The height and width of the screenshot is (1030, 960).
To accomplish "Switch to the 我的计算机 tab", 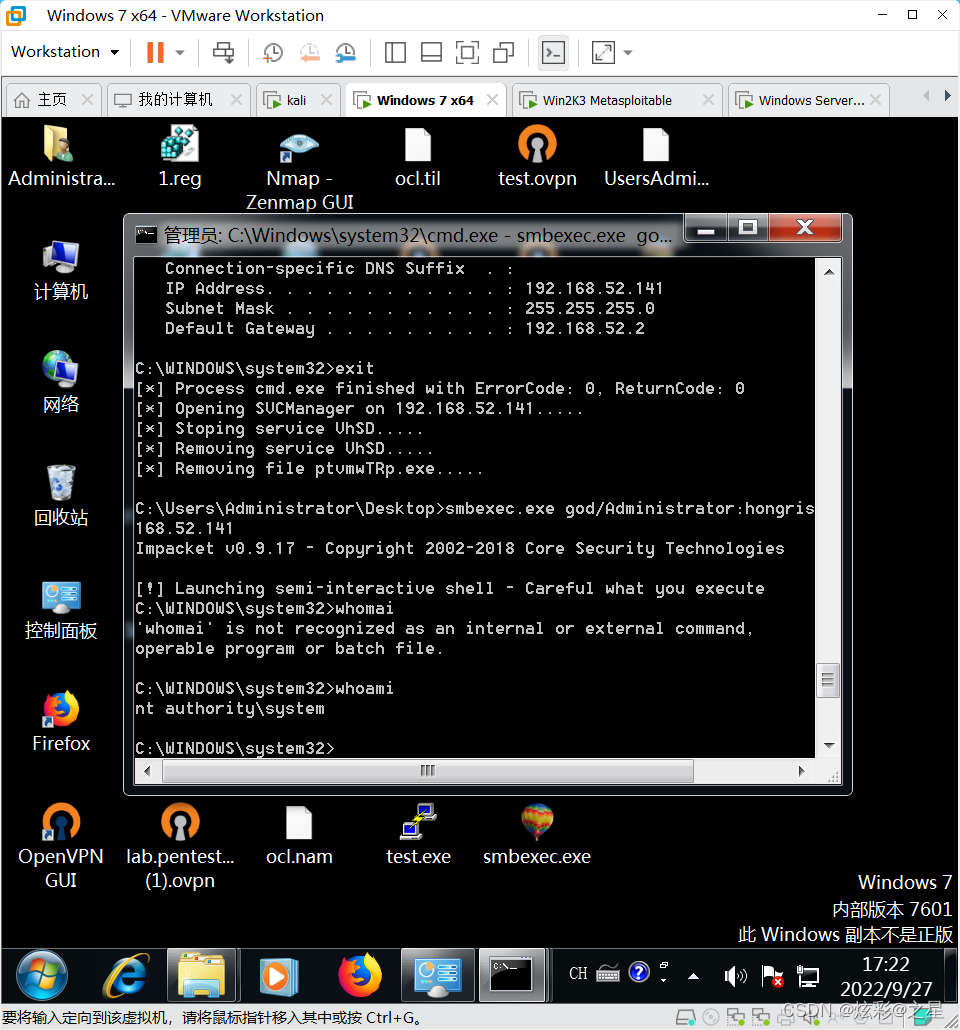I will point(177,100).
